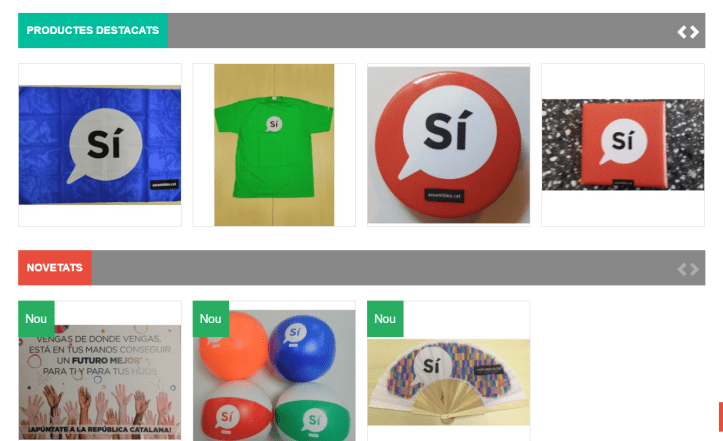The width and height of the screenshot is (723, 441).
Task: Click the red tab at right edge
Action: (x=721, y=417)
